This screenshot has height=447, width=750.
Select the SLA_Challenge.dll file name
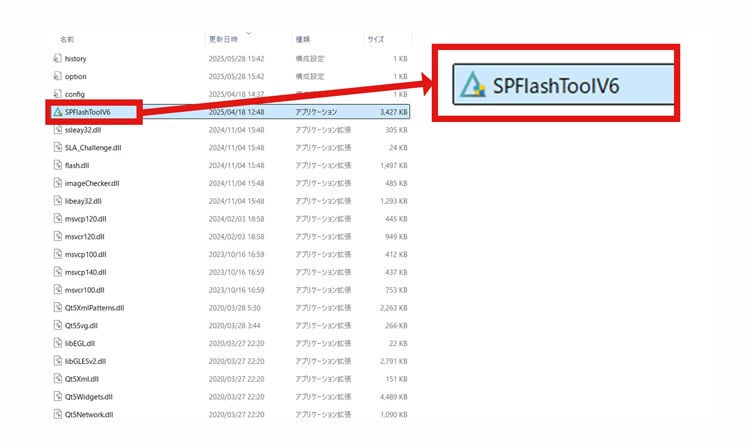tap(92, 148)
